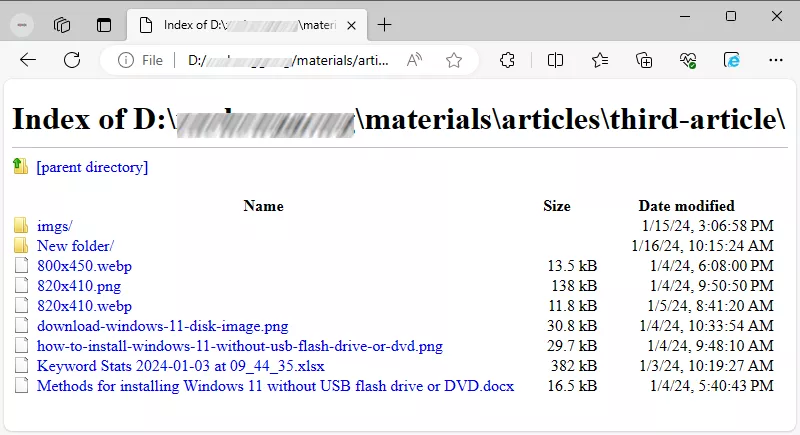Open how-to-install-windows-11 png file link
The width and height of the screenshot is (800, 435).
240,346
